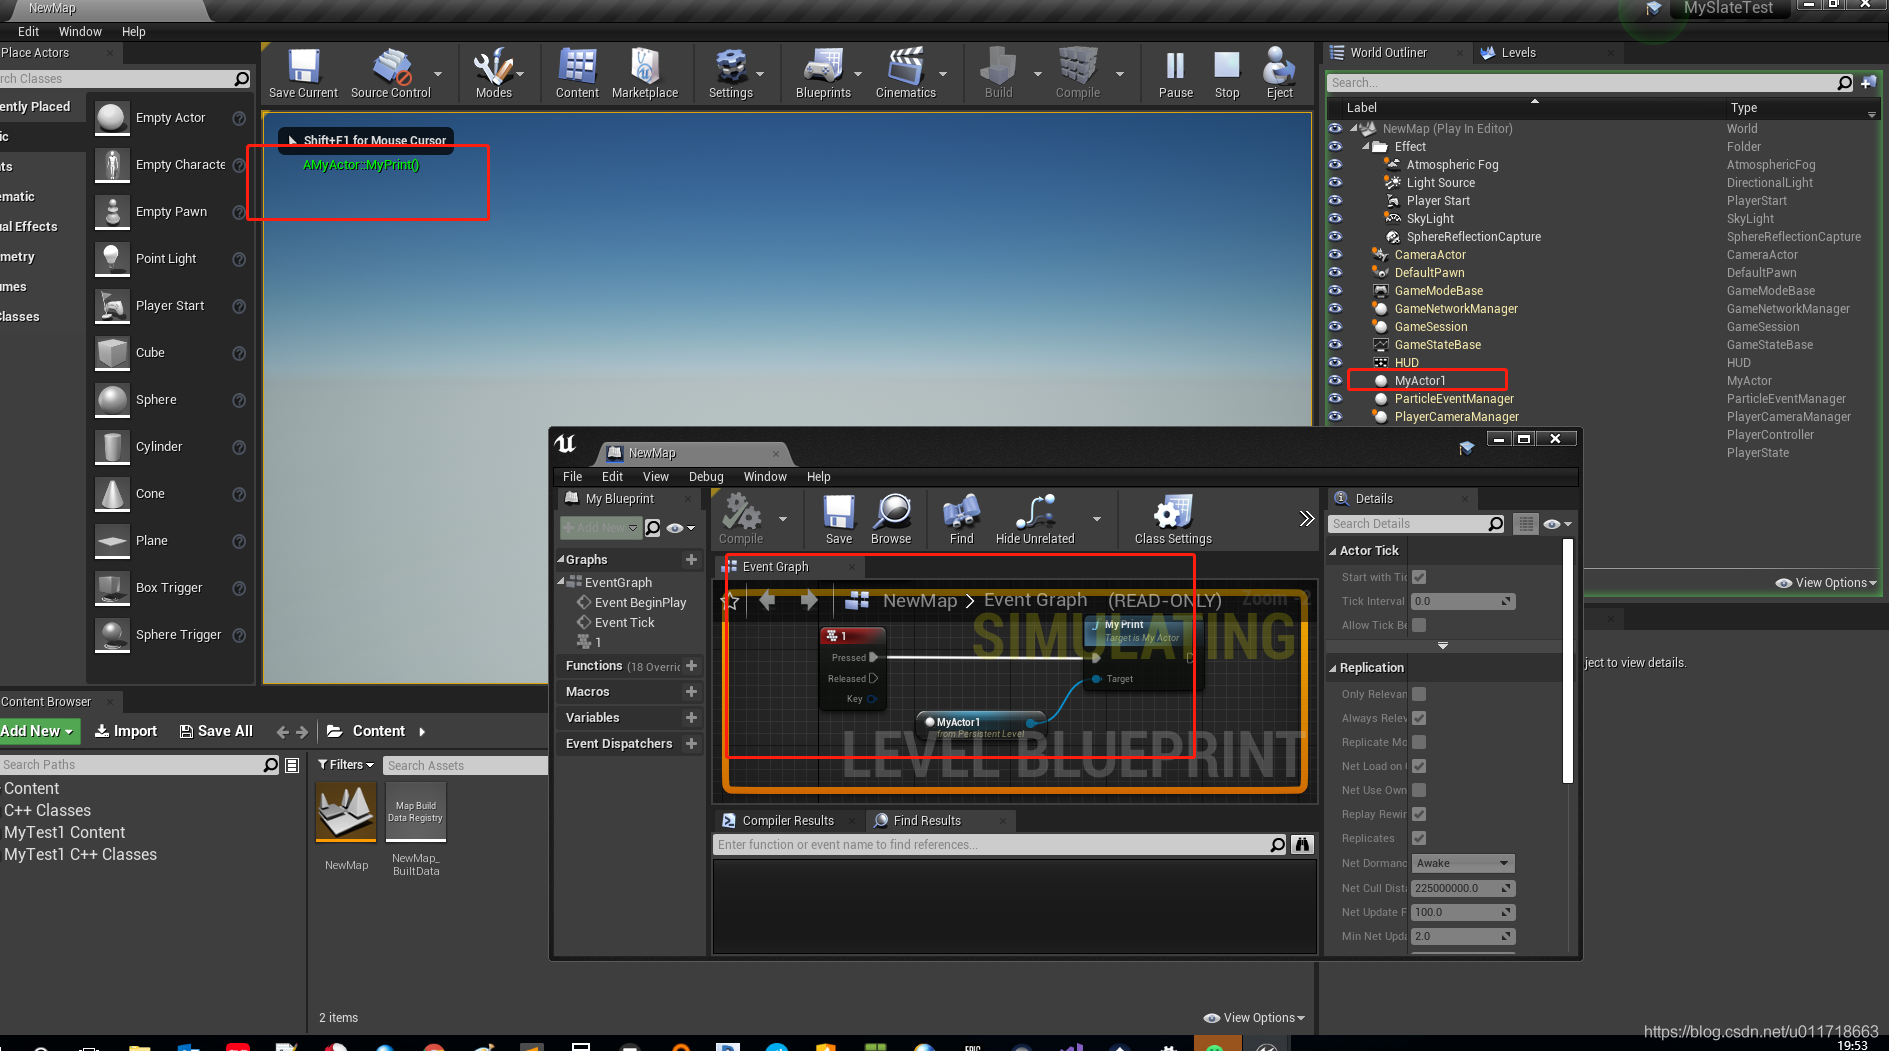Select the Point Light placement icon
This screenshot has width=1889, height=1051.
[112, 259]
